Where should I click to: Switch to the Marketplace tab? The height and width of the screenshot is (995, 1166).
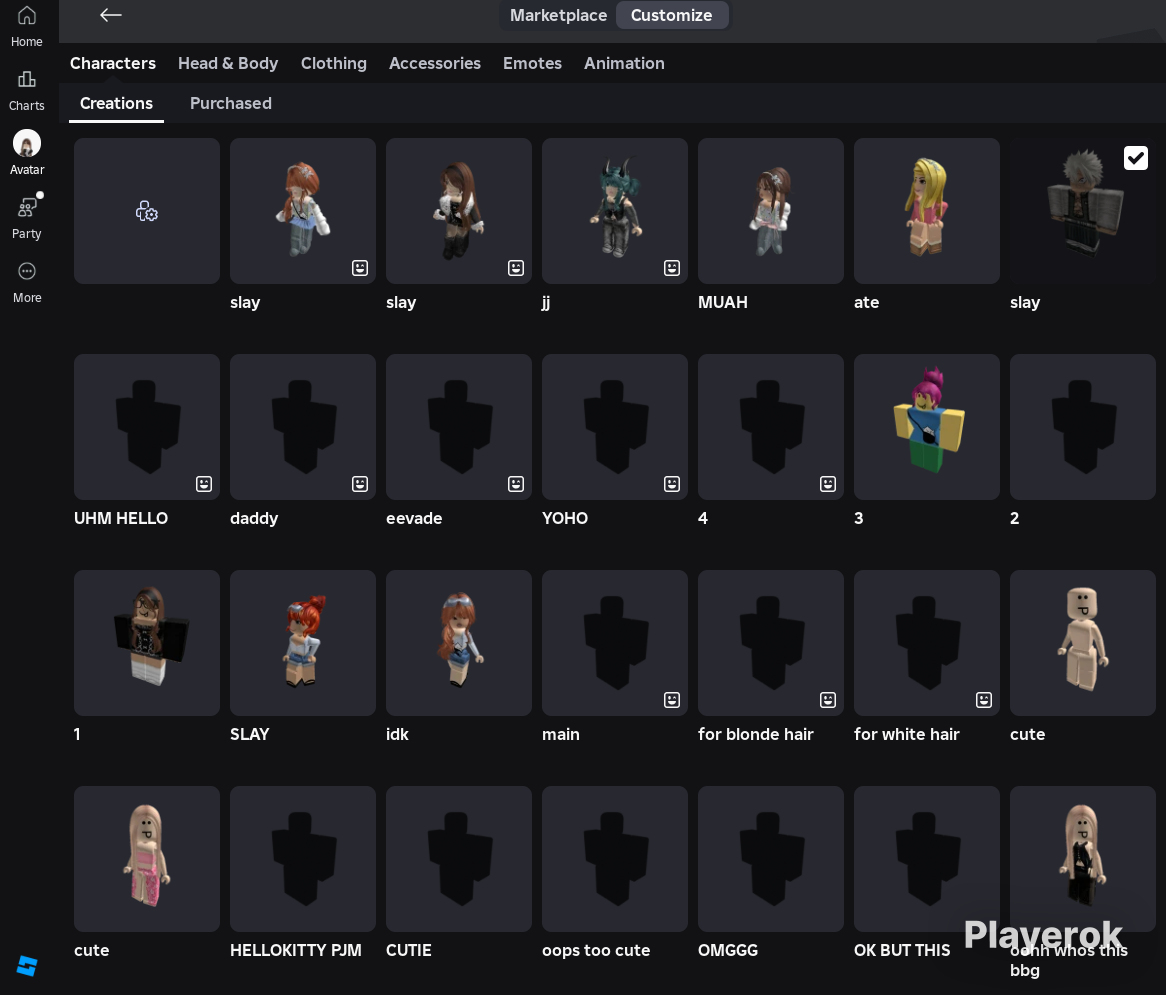pyautogui.click(x=558, y=15)
